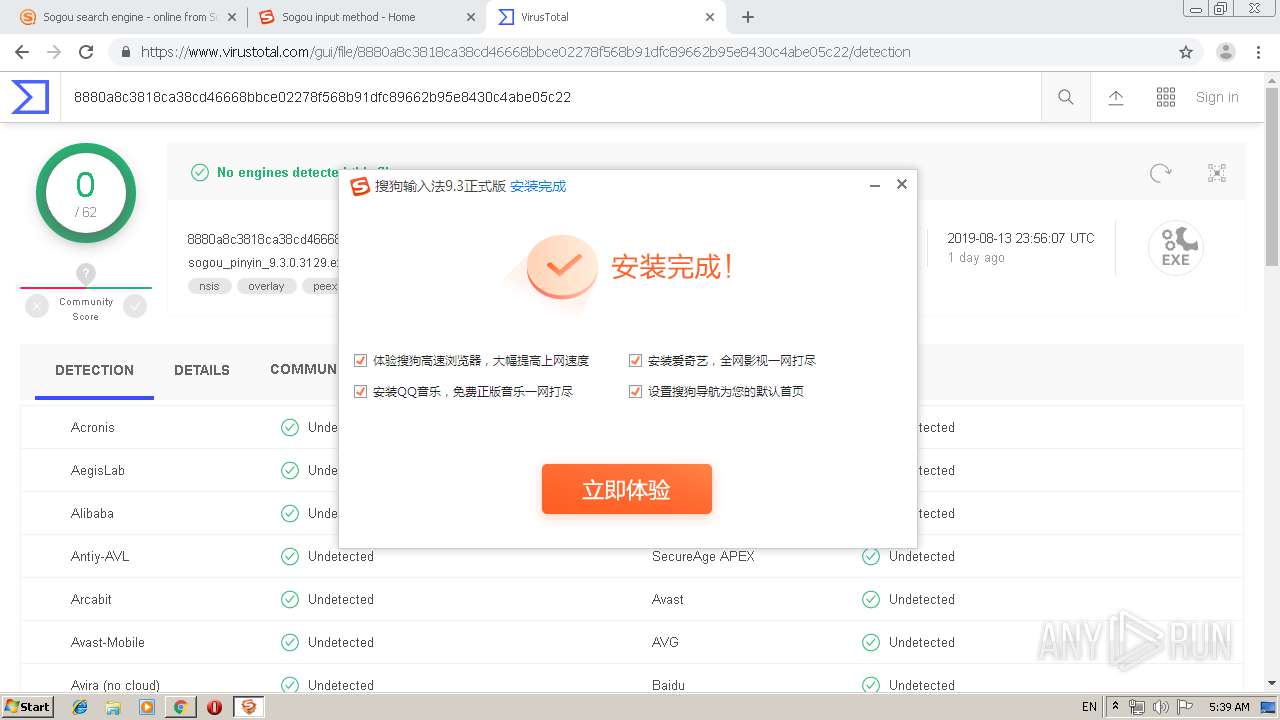Click the 5:39 AM clock

tap(1229, 707)
